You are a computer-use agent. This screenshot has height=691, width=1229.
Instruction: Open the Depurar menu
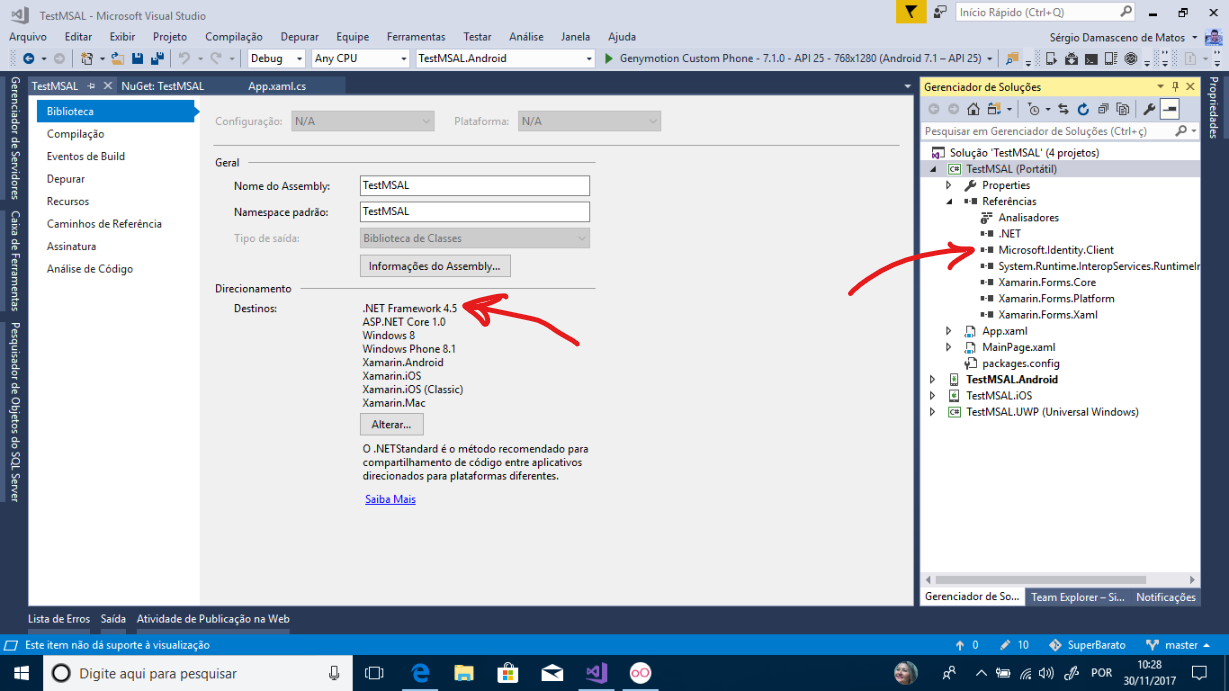(299, 36)
